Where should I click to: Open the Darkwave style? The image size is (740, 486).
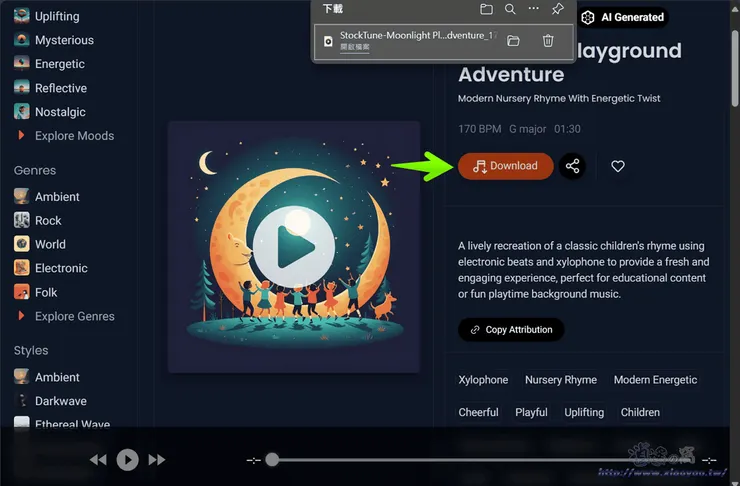(x=50, y=401)
